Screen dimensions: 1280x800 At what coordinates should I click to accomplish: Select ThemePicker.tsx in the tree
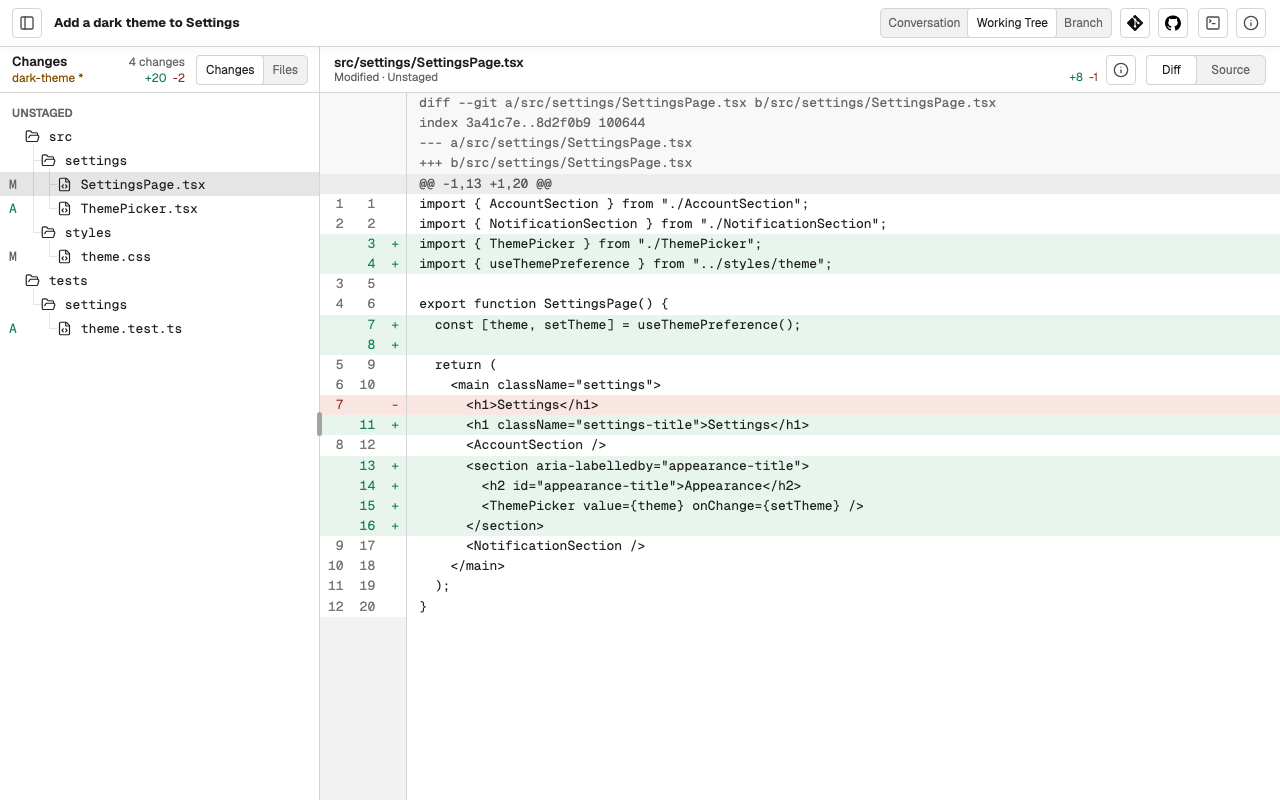point(160,208)
